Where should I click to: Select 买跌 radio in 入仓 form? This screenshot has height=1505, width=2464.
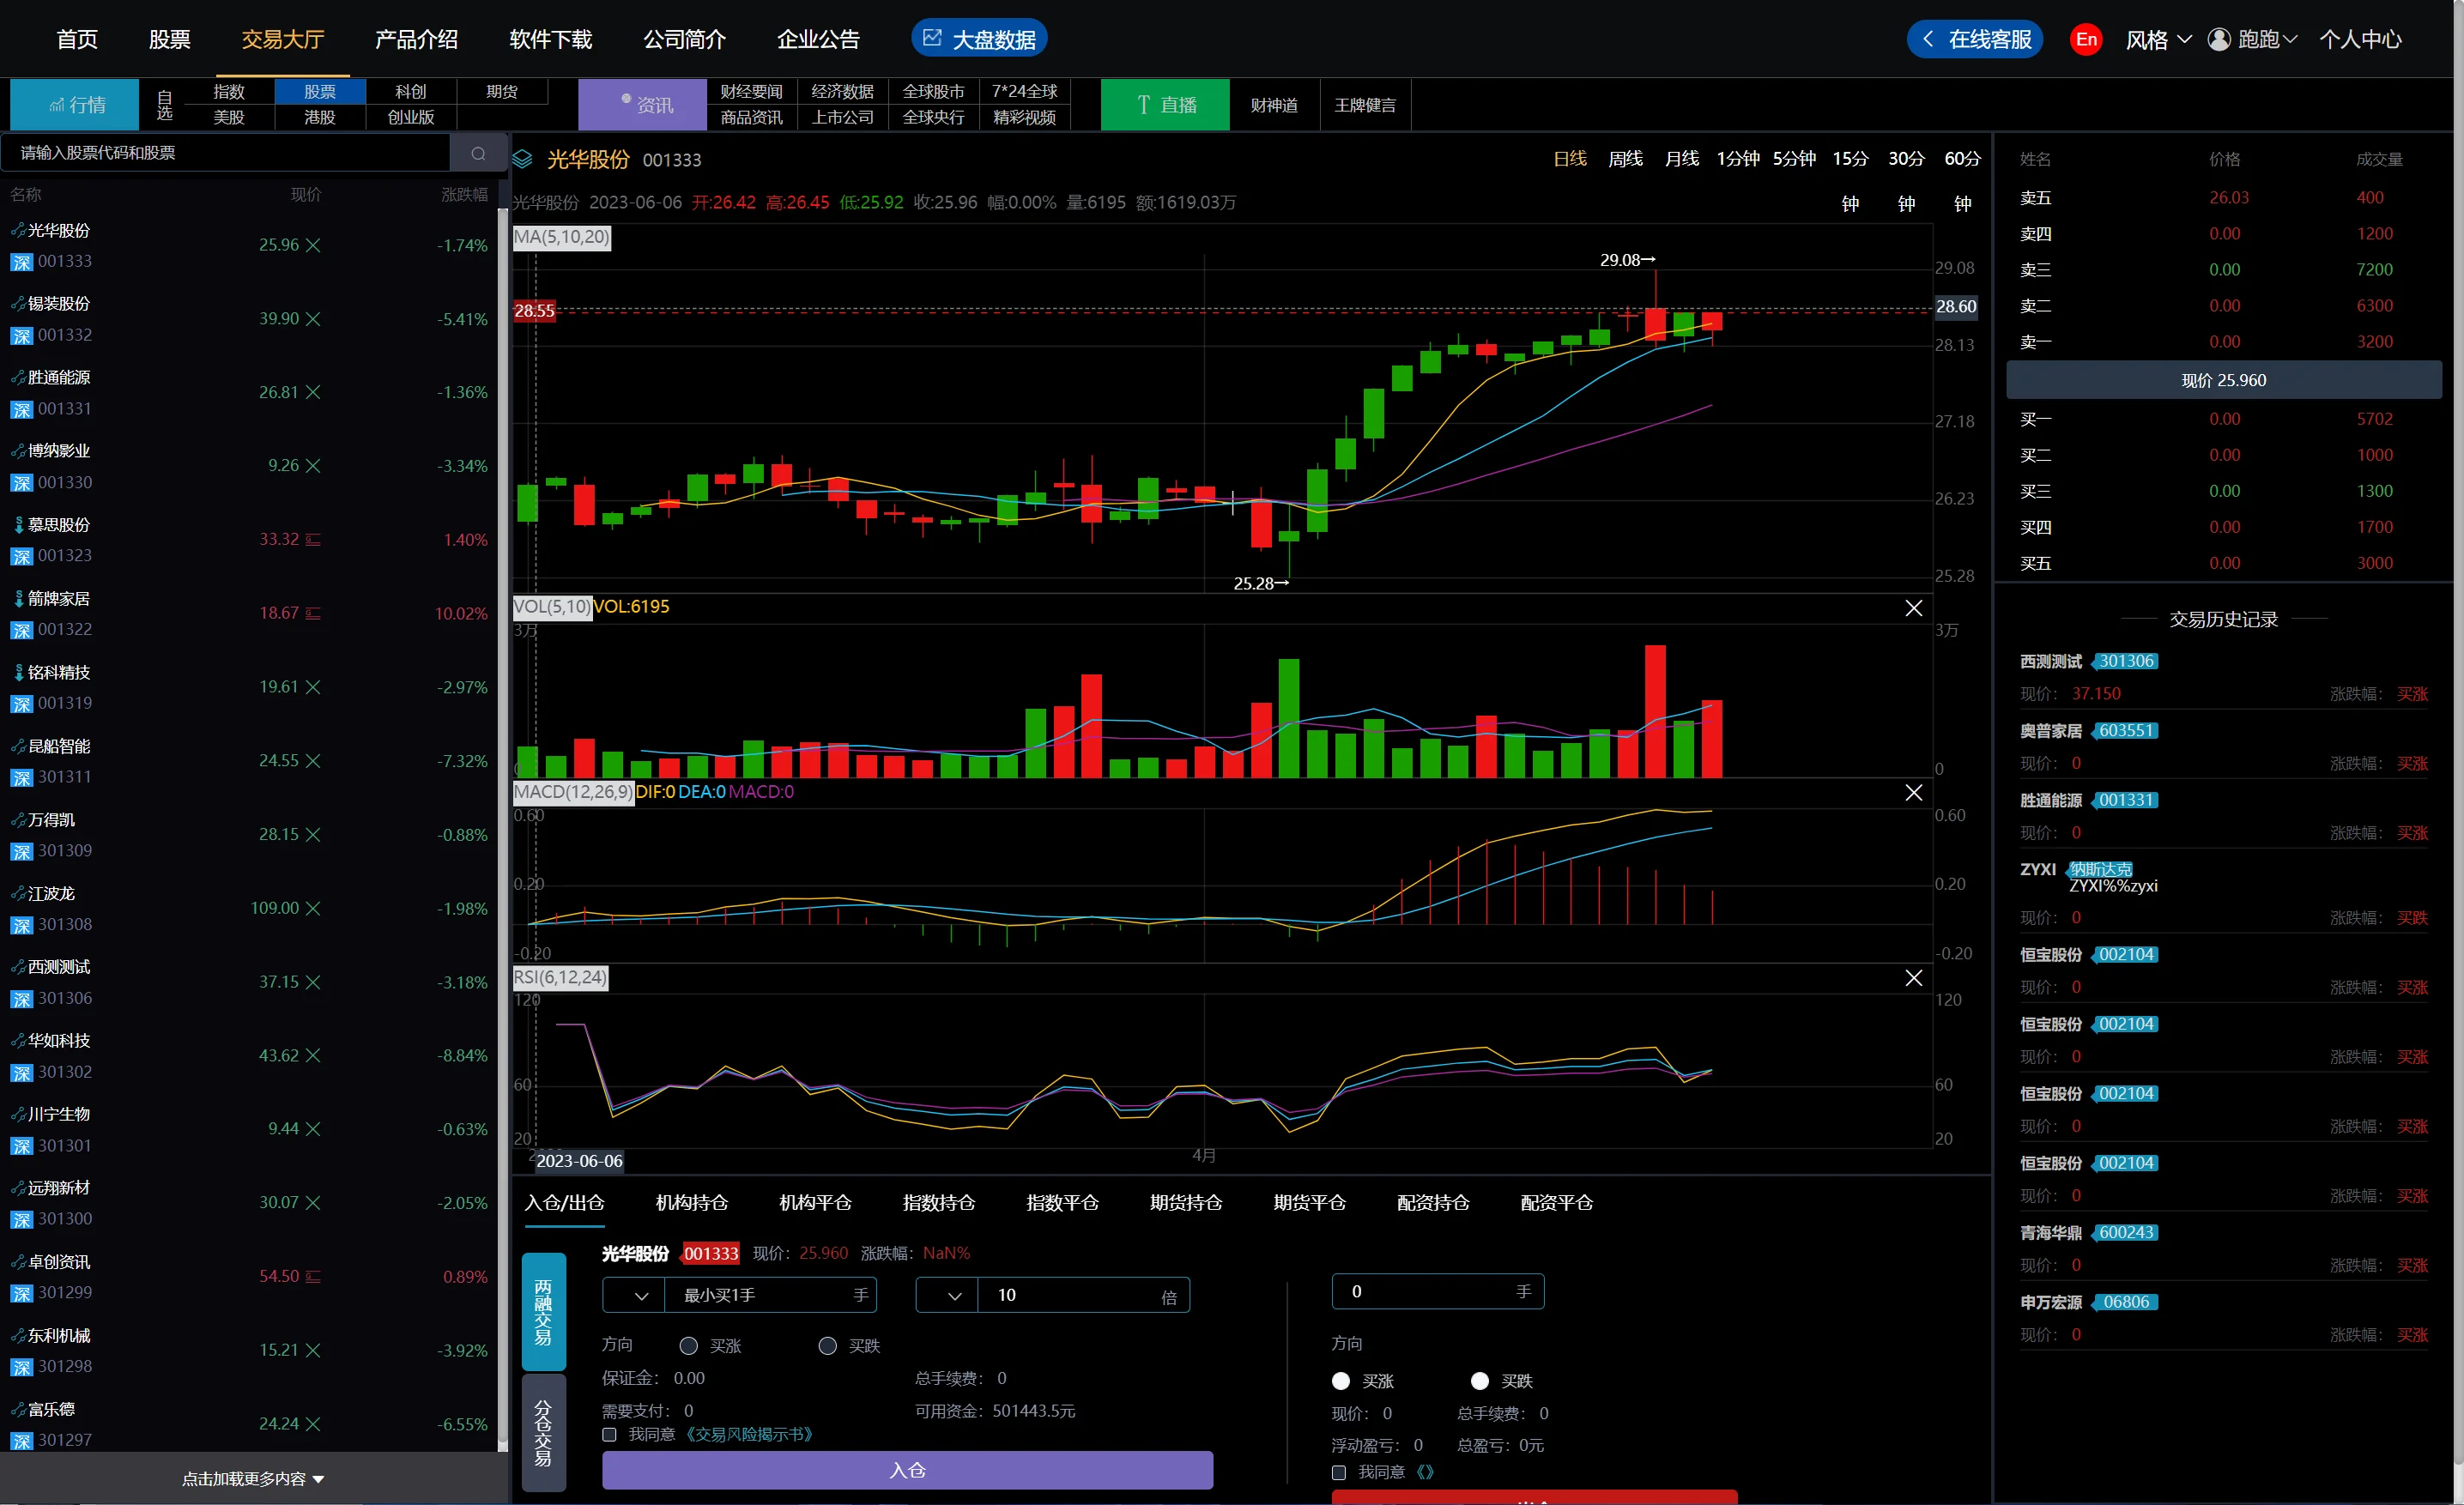point(827,1346)
